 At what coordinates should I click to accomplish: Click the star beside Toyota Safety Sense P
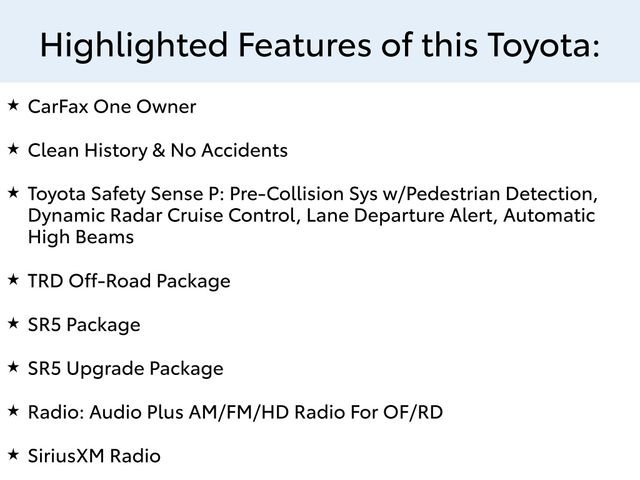[x=13, y=193]
